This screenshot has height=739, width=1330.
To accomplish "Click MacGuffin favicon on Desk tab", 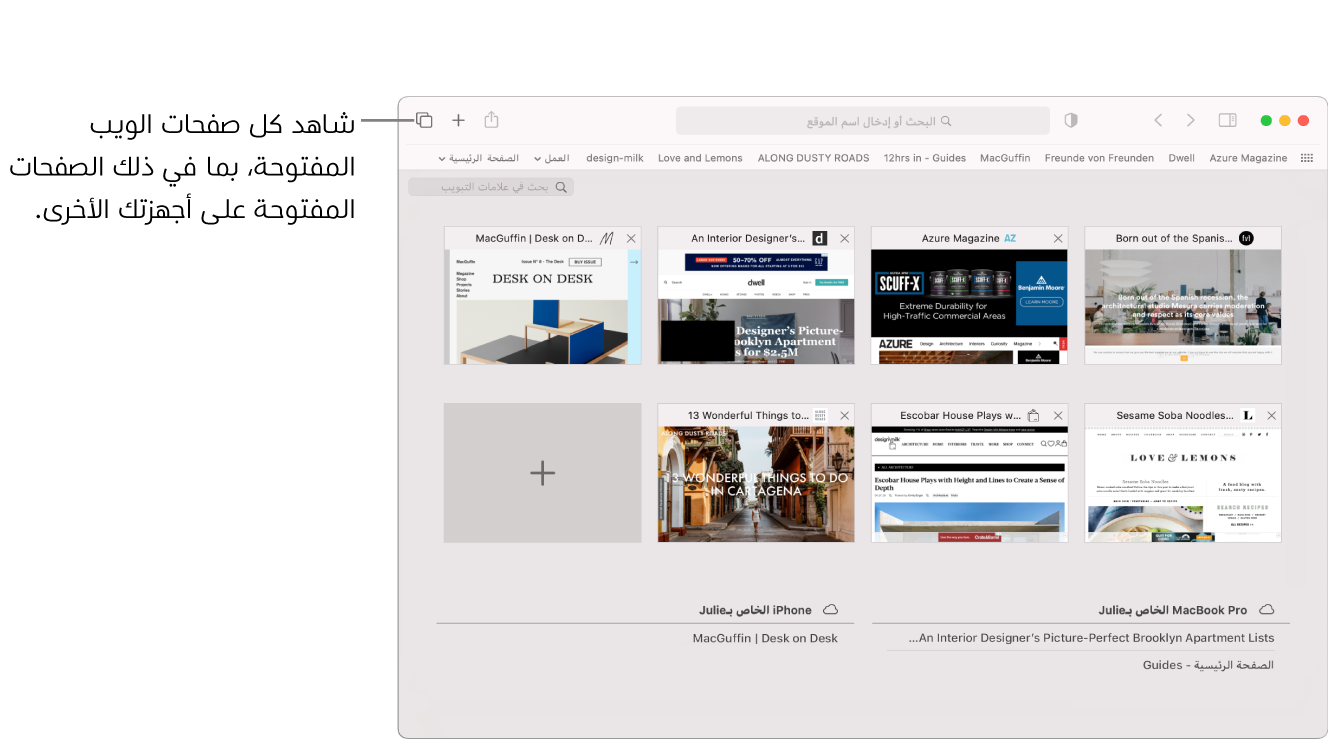I will coord(606,239).
